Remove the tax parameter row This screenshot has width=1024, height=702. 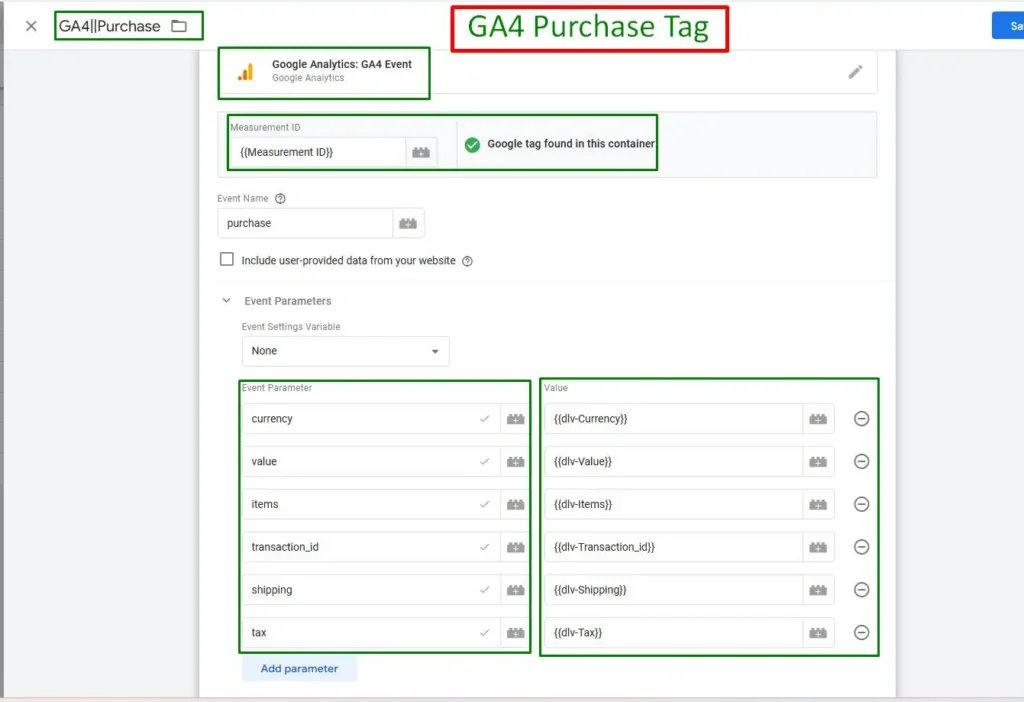(x=861, y=633)
